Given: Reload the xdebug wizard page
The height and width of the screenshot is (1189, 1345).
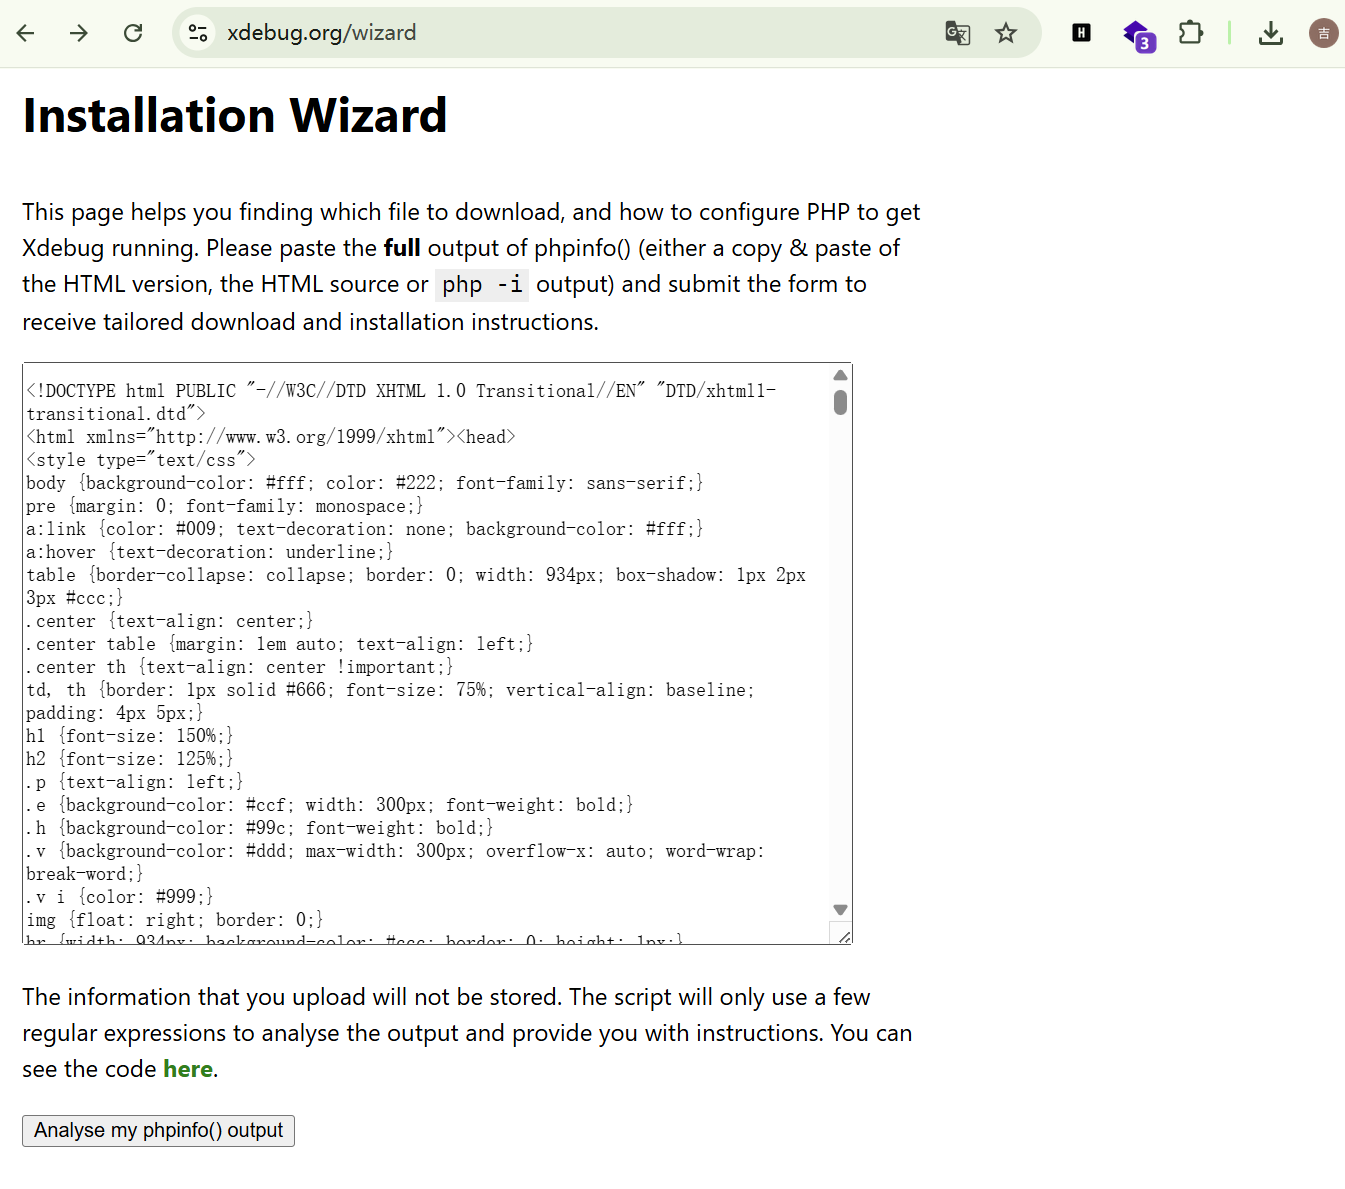Looking at the screenshot, I should 133,33.
